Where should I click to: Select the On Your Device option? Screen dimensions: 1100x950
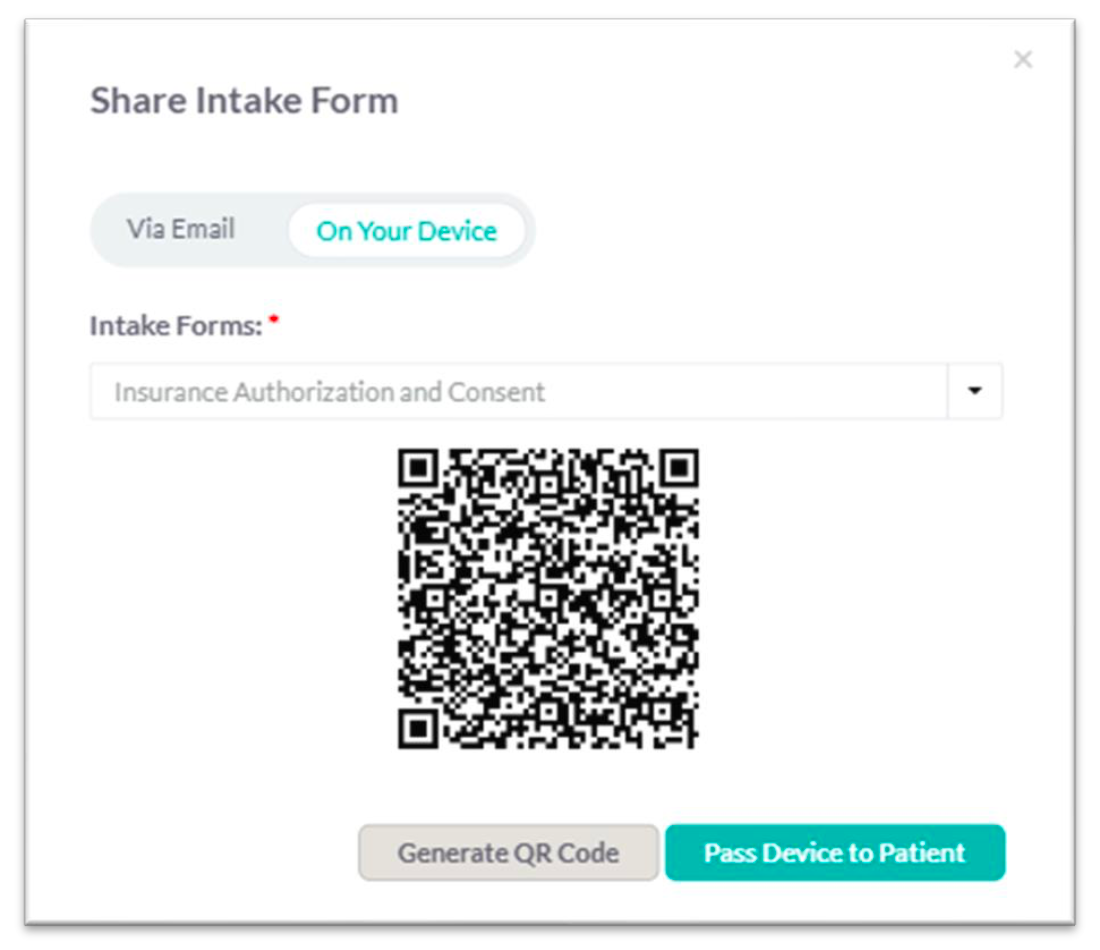(x=406, y=231)
